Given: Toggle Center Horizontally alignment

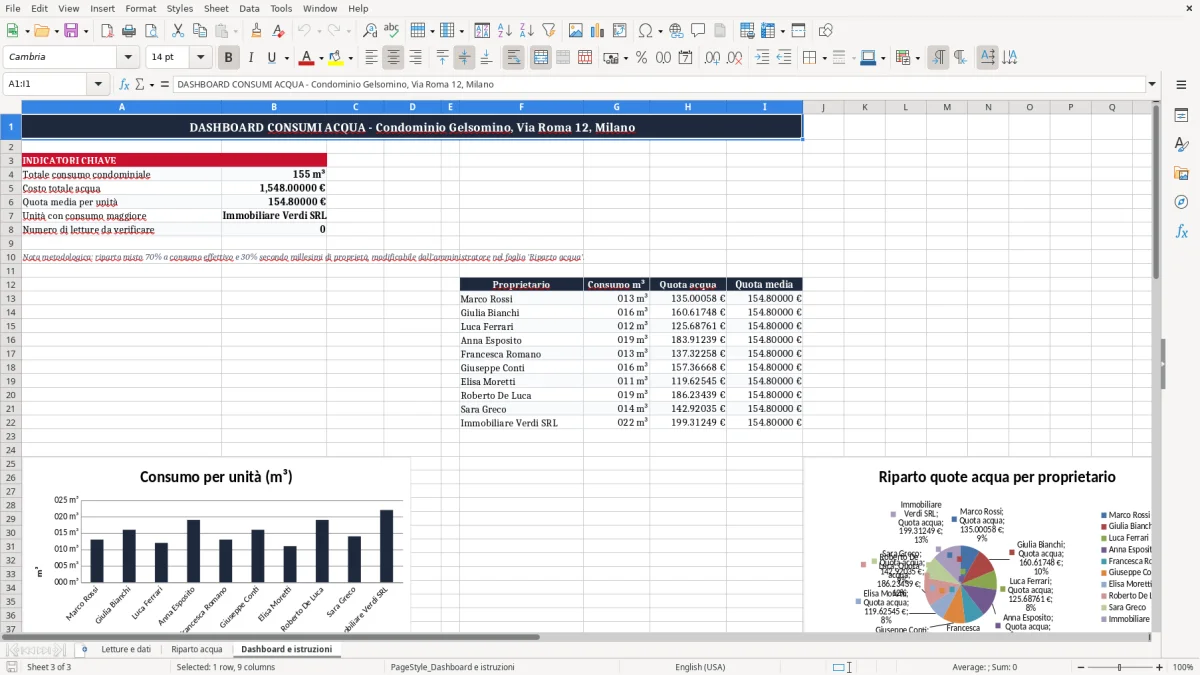Looking at the screenshot, I should point(394,58).
